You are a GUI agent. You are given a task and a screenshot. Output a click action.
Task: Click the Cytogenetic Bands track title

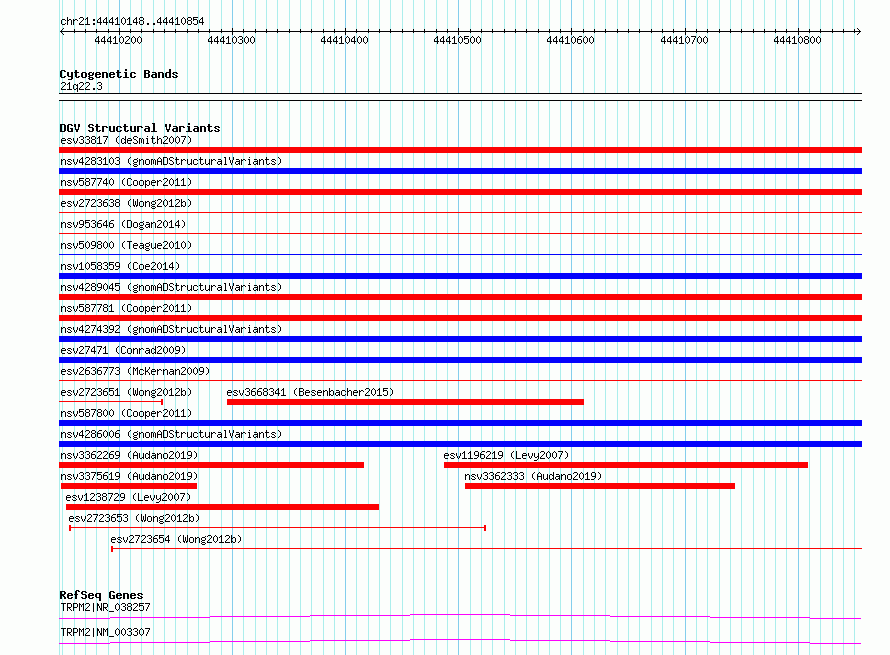[119, 74]
